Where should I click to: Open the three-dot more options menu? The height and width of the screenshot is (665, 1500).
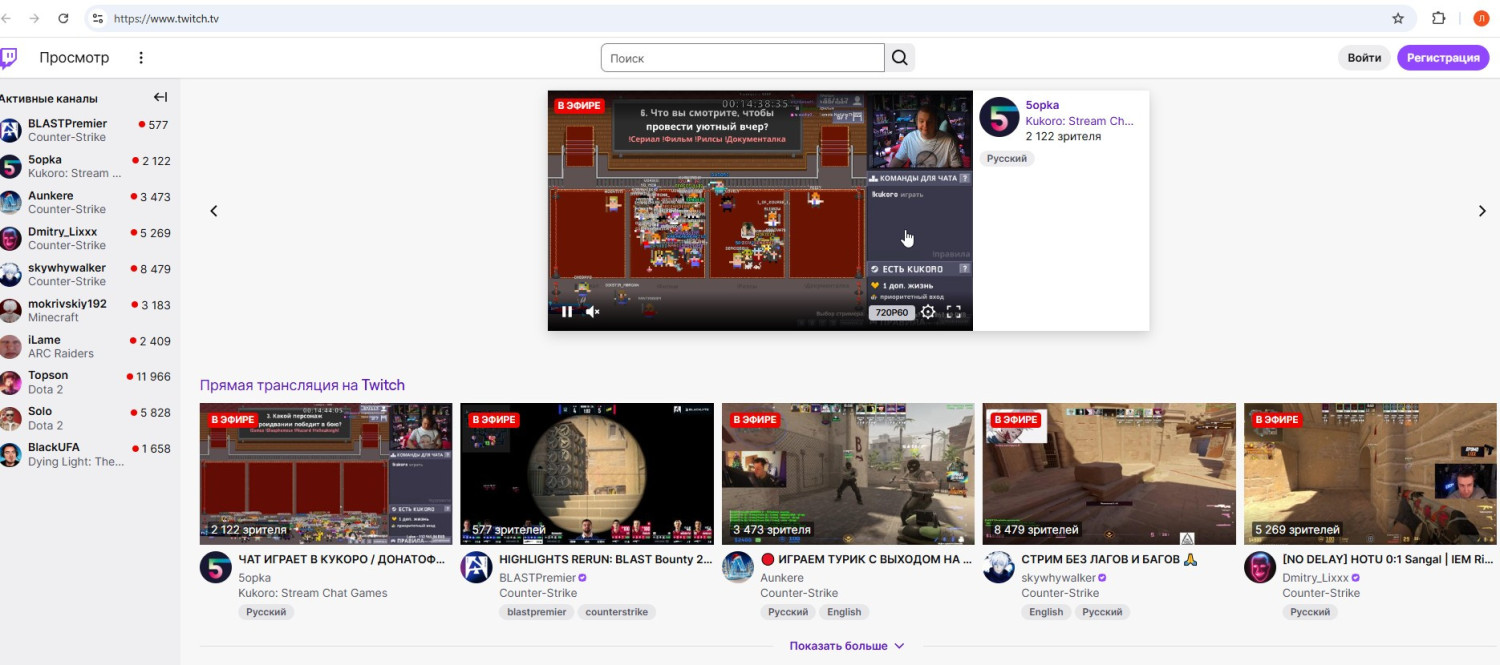[x=141, y=58]
